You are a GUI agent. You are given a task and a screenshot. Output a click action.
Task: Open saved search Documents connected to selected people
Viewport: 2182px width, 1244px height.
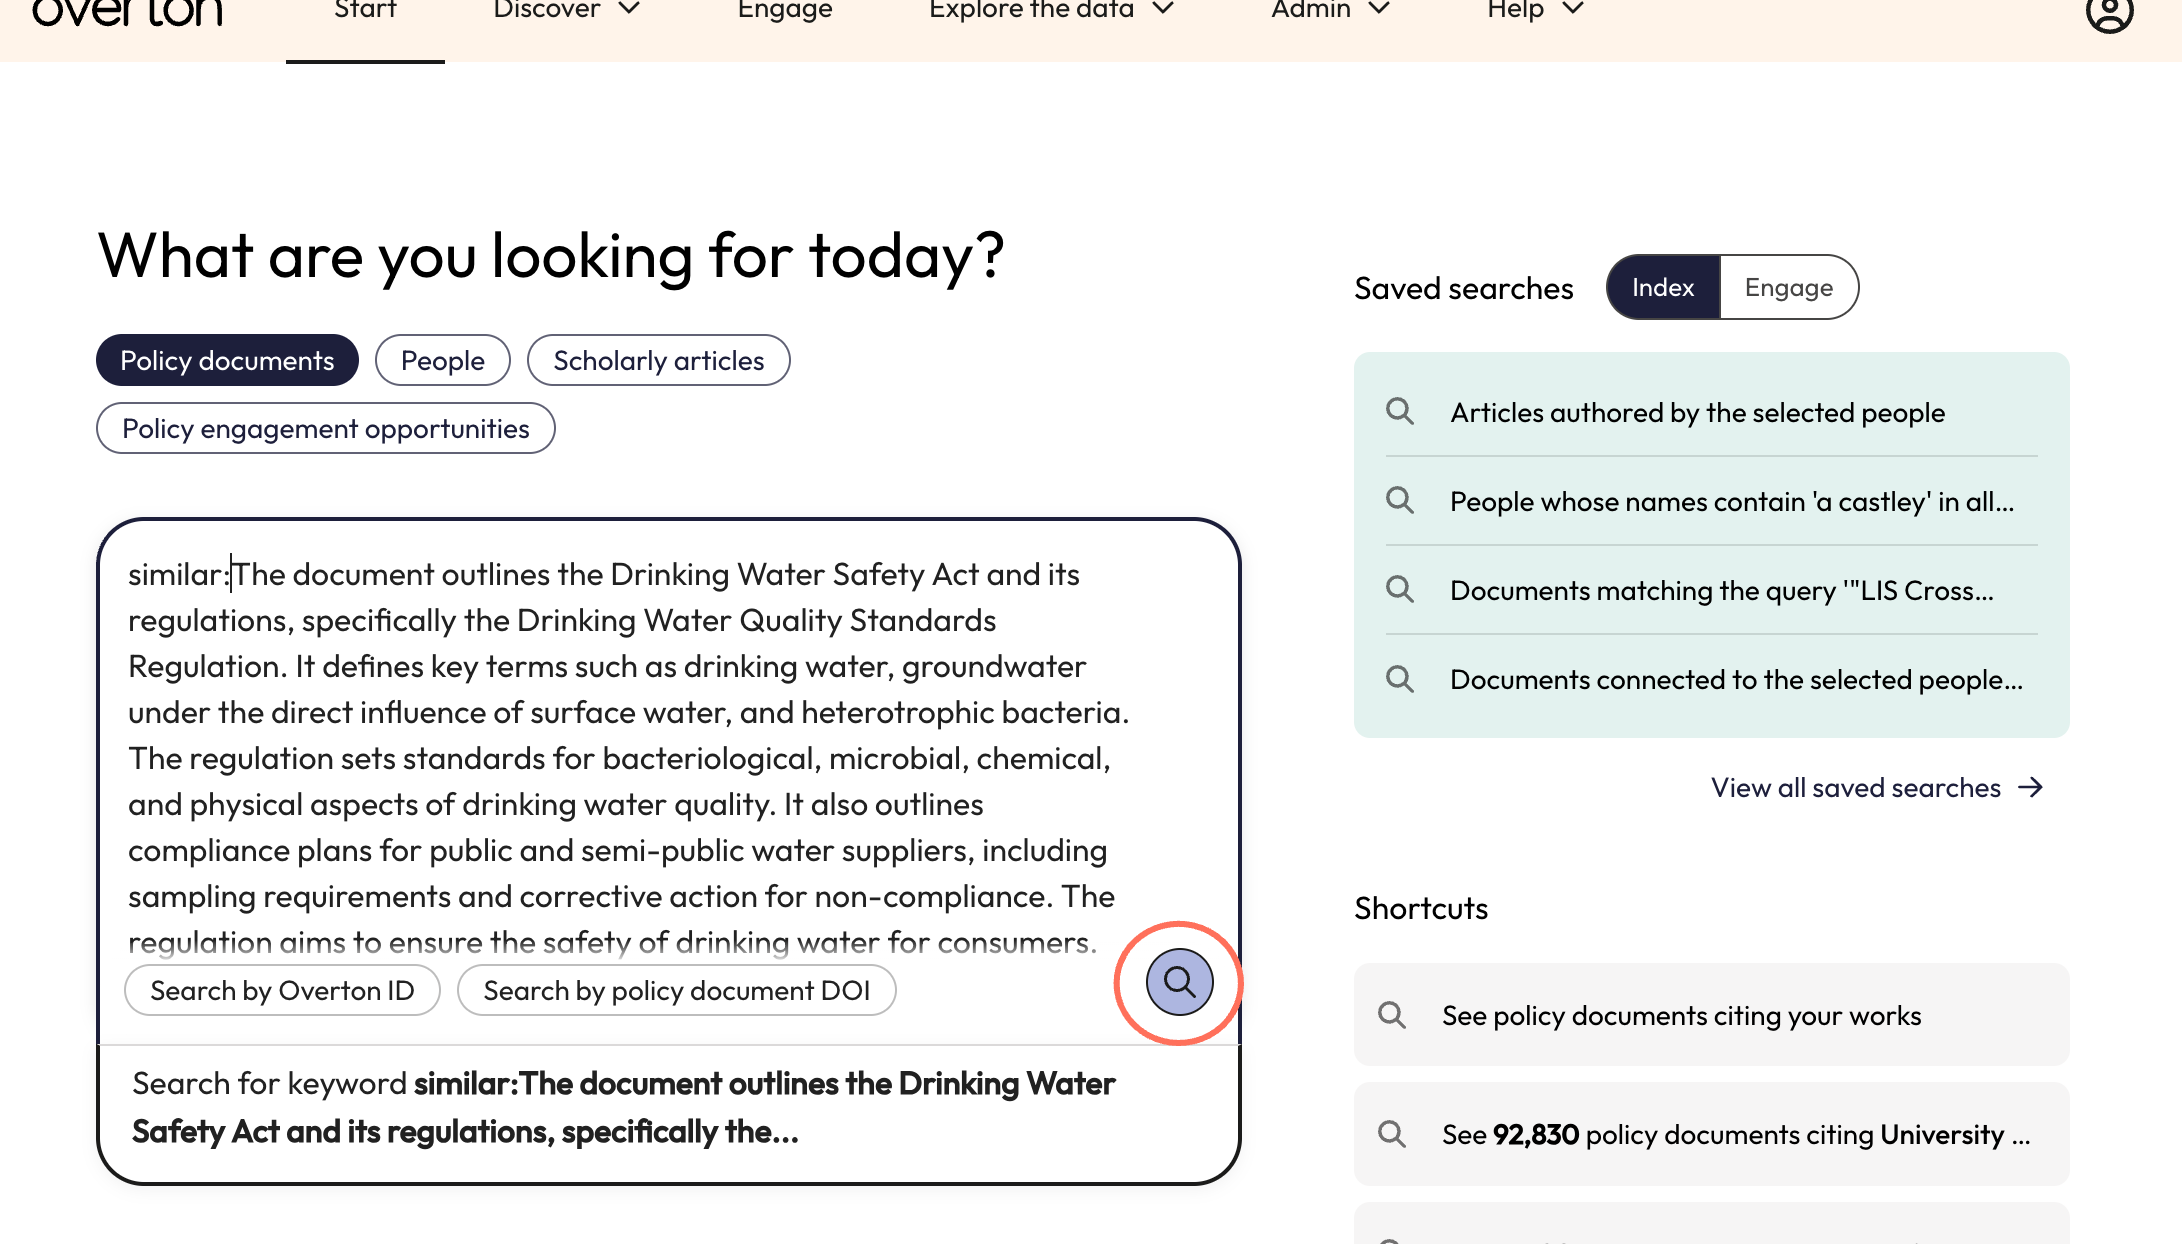click(1711, 679)
